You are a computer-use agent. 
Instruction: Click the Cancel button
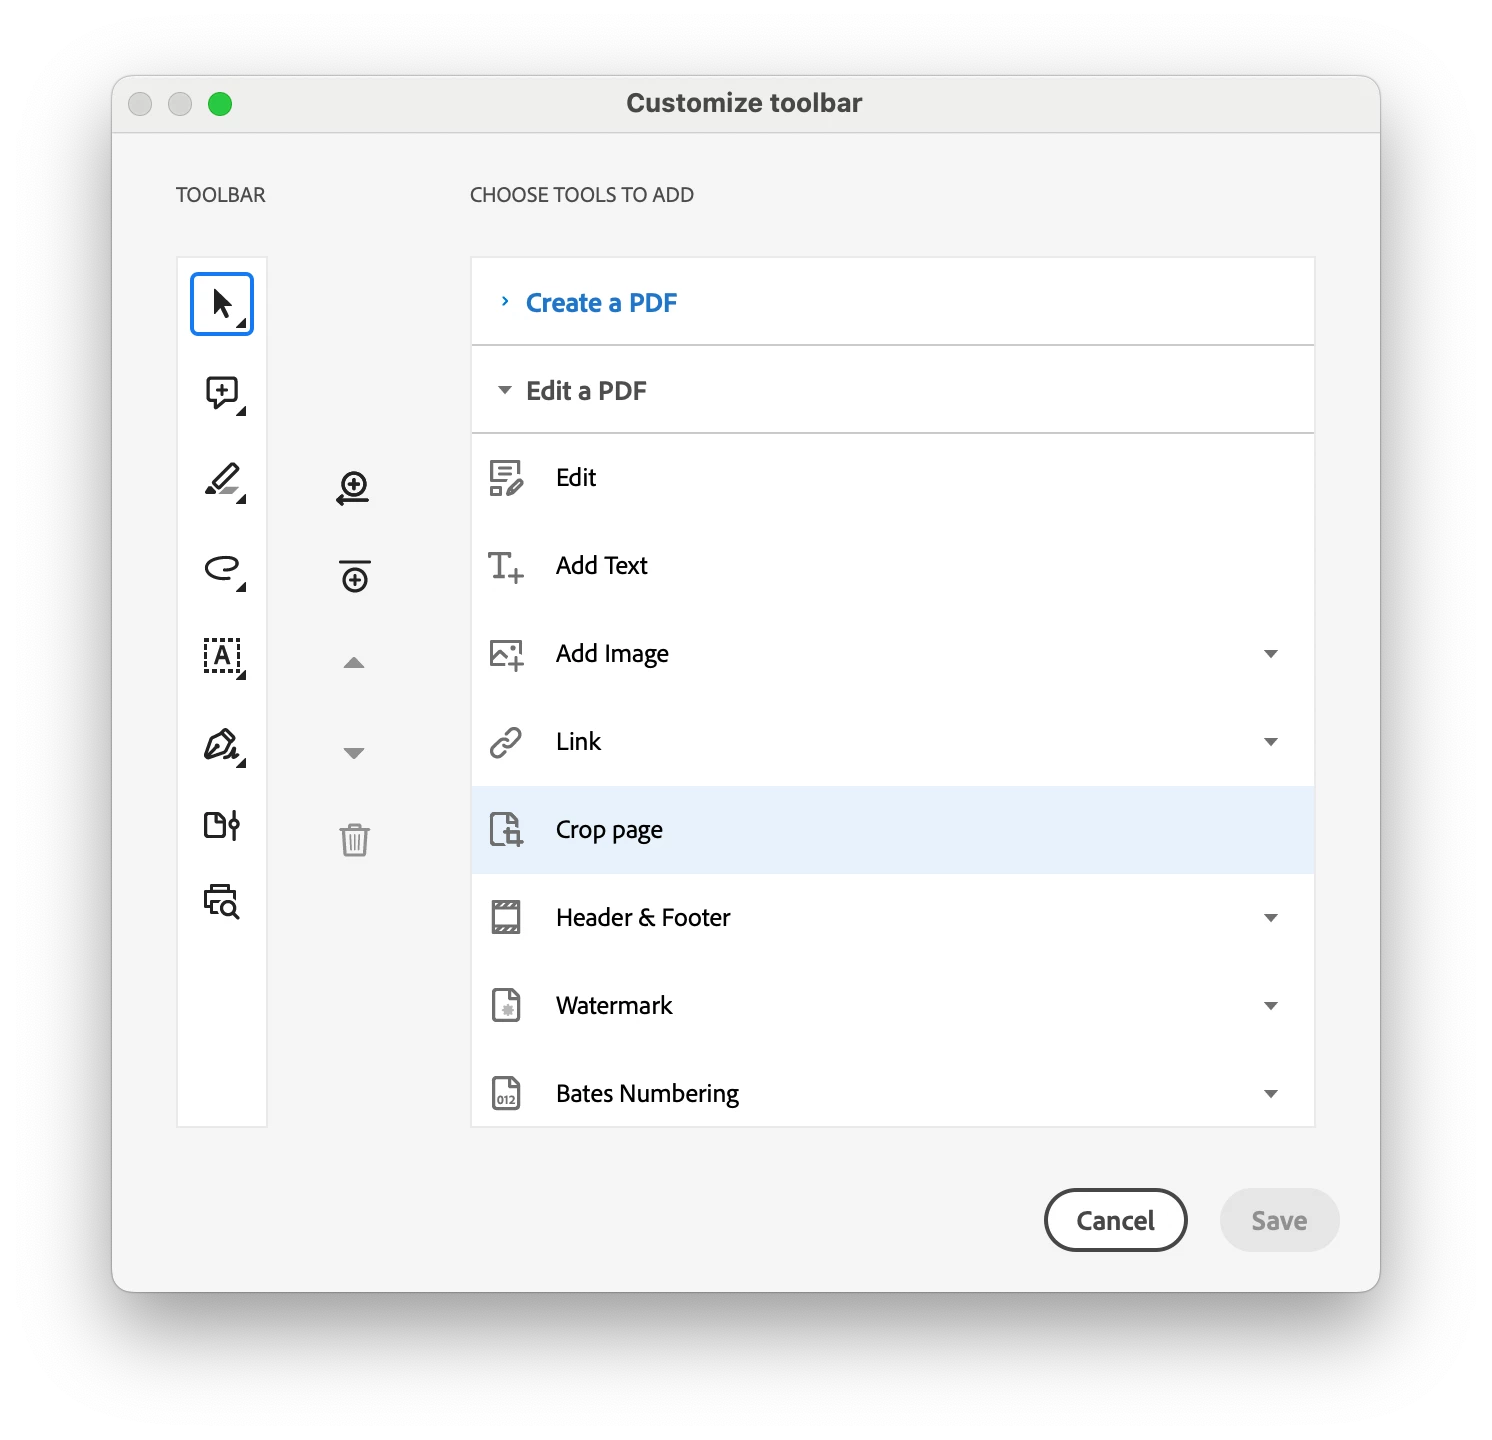1116,1220
